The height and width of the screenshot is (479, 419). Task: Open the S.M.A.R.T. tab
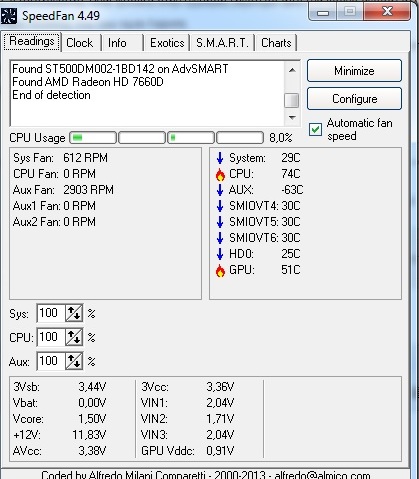(x=222, y=43)
